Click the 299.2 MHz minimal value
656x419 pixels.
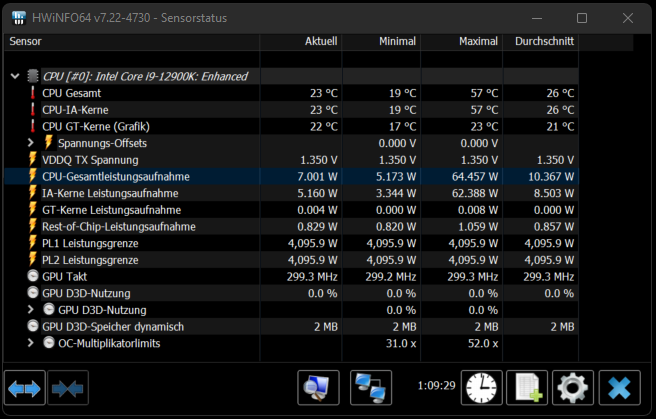(391, 277)
